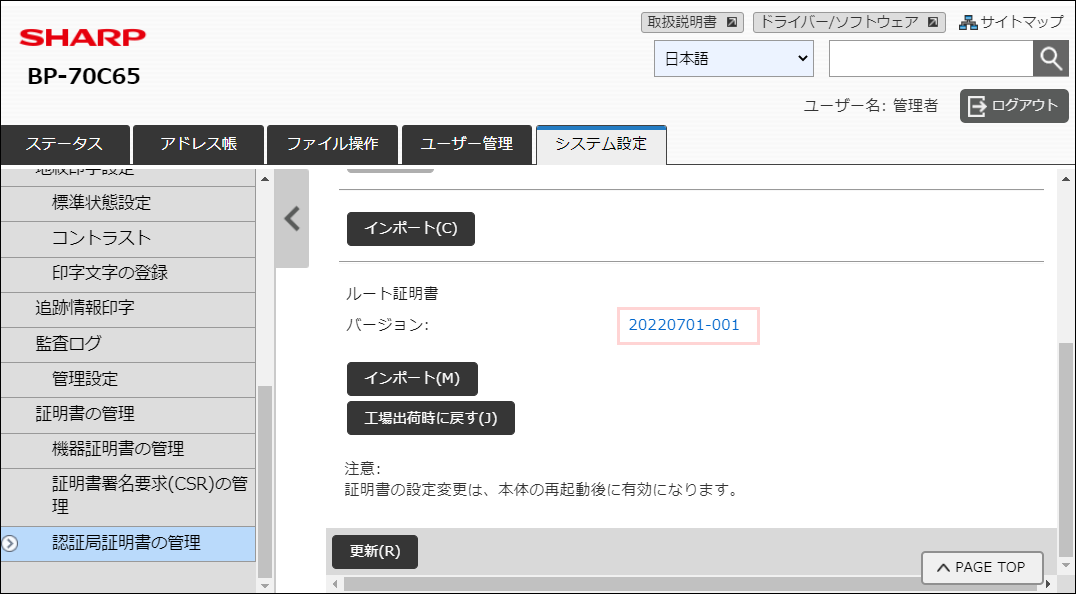Open 監査ログ in the sidebar

128,344
